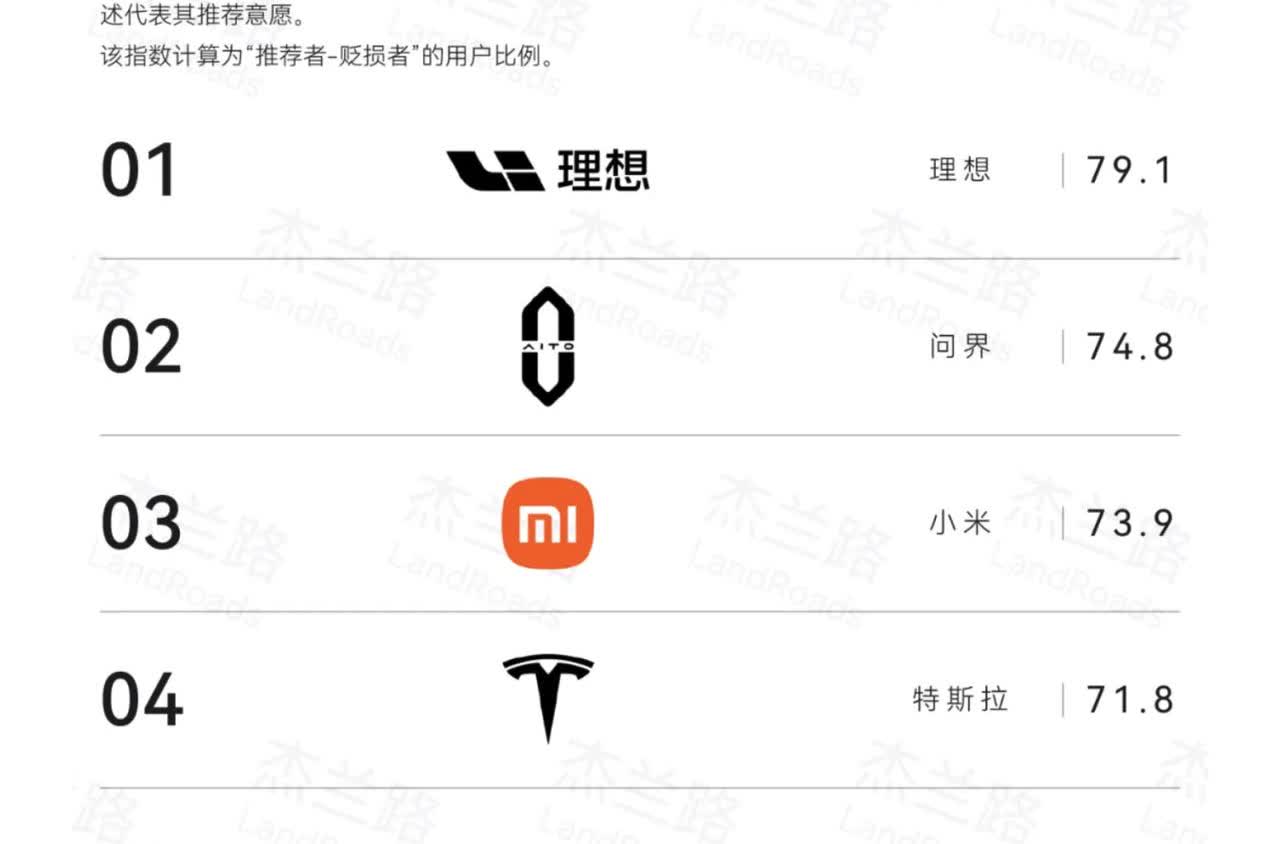This screenshot has width=1280, height=844.
Task: Click the 问界 brand name label
Action: pos(960,346)
